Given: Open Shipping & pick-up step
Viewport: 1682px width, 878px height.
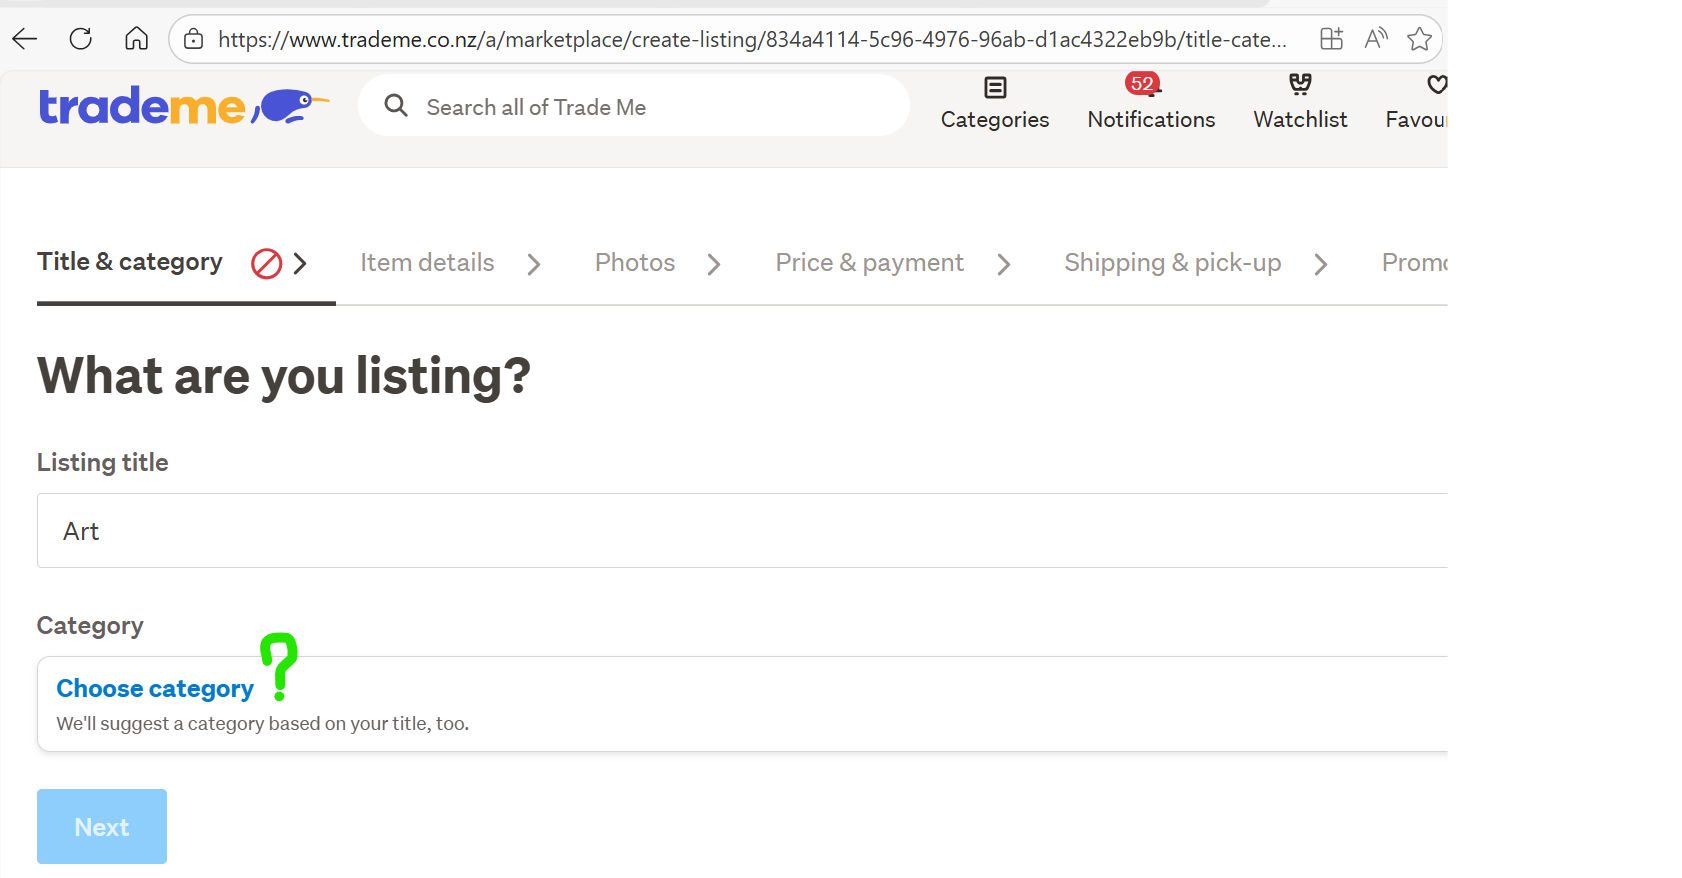Looking at the screenshot, I should click(x=1172, y=262).
